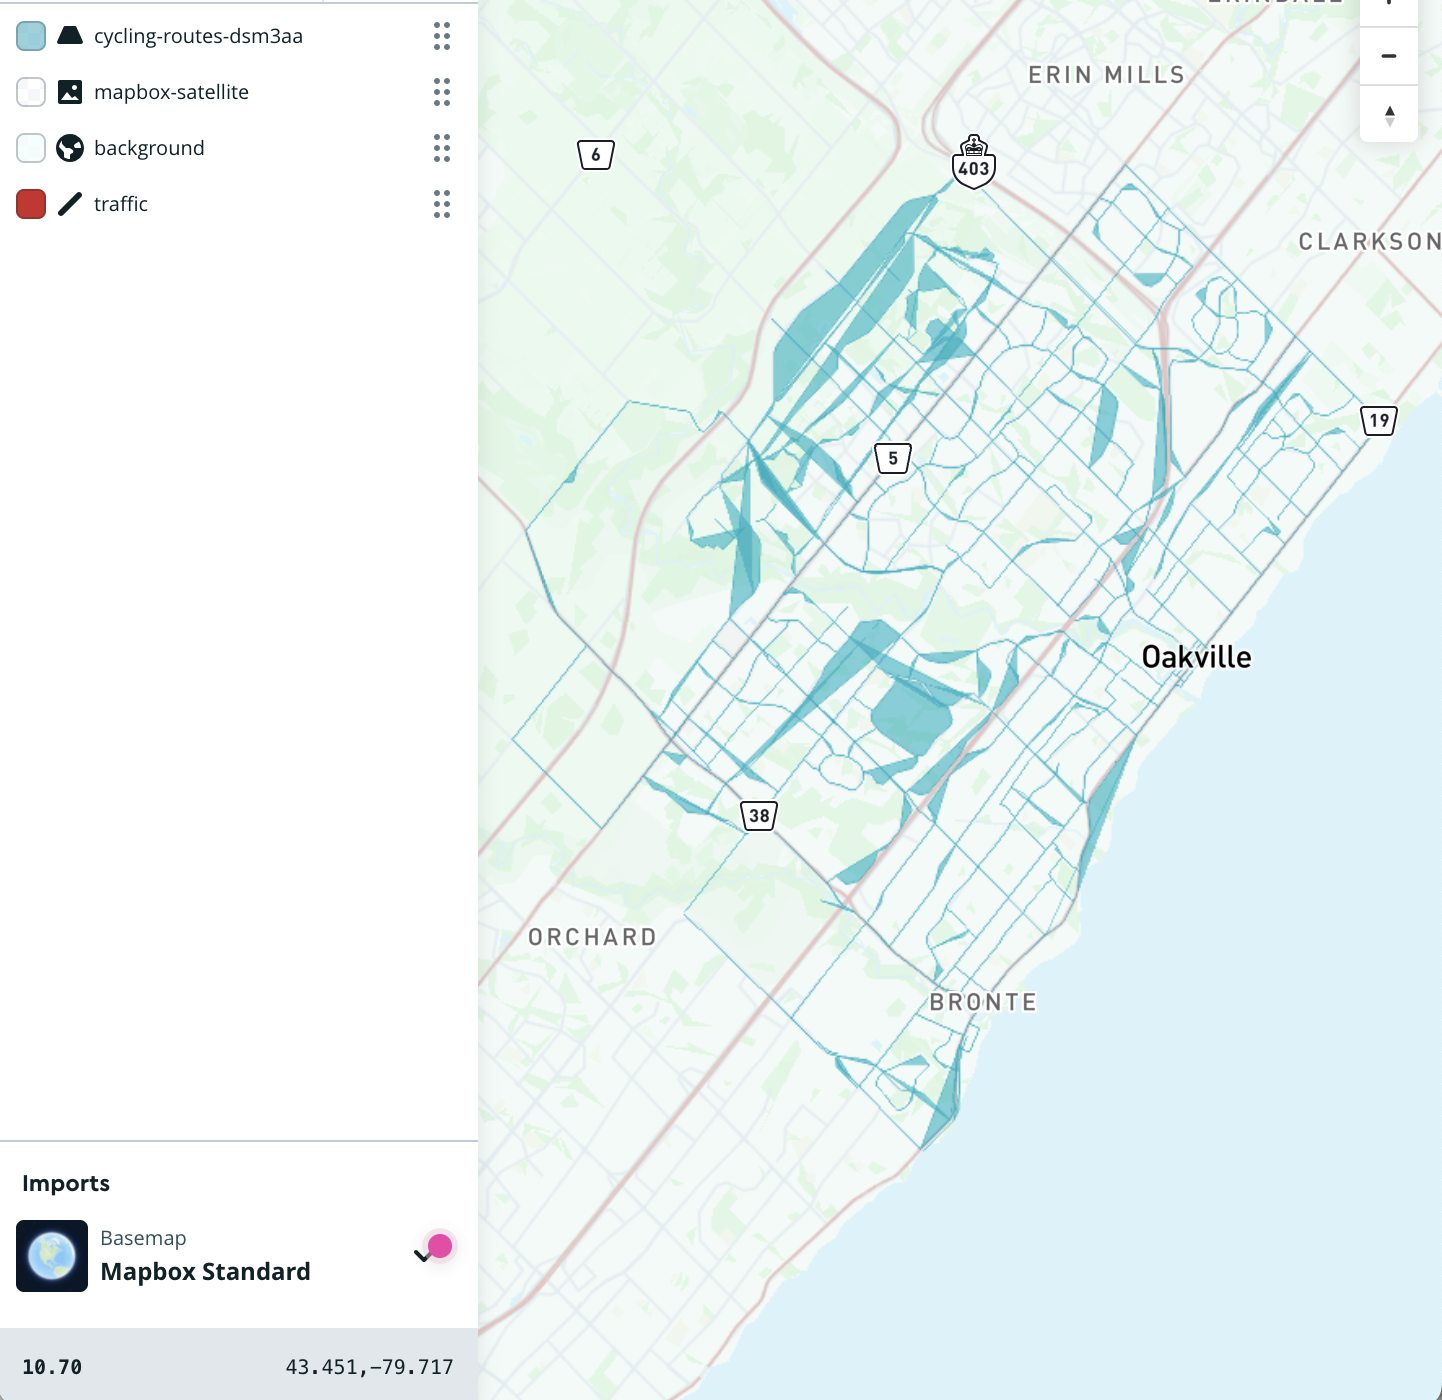This screenshot has height=1400, width=1442.
Task: Select the cycling-routes-dsm3aa layer
Action: [198, 36]
